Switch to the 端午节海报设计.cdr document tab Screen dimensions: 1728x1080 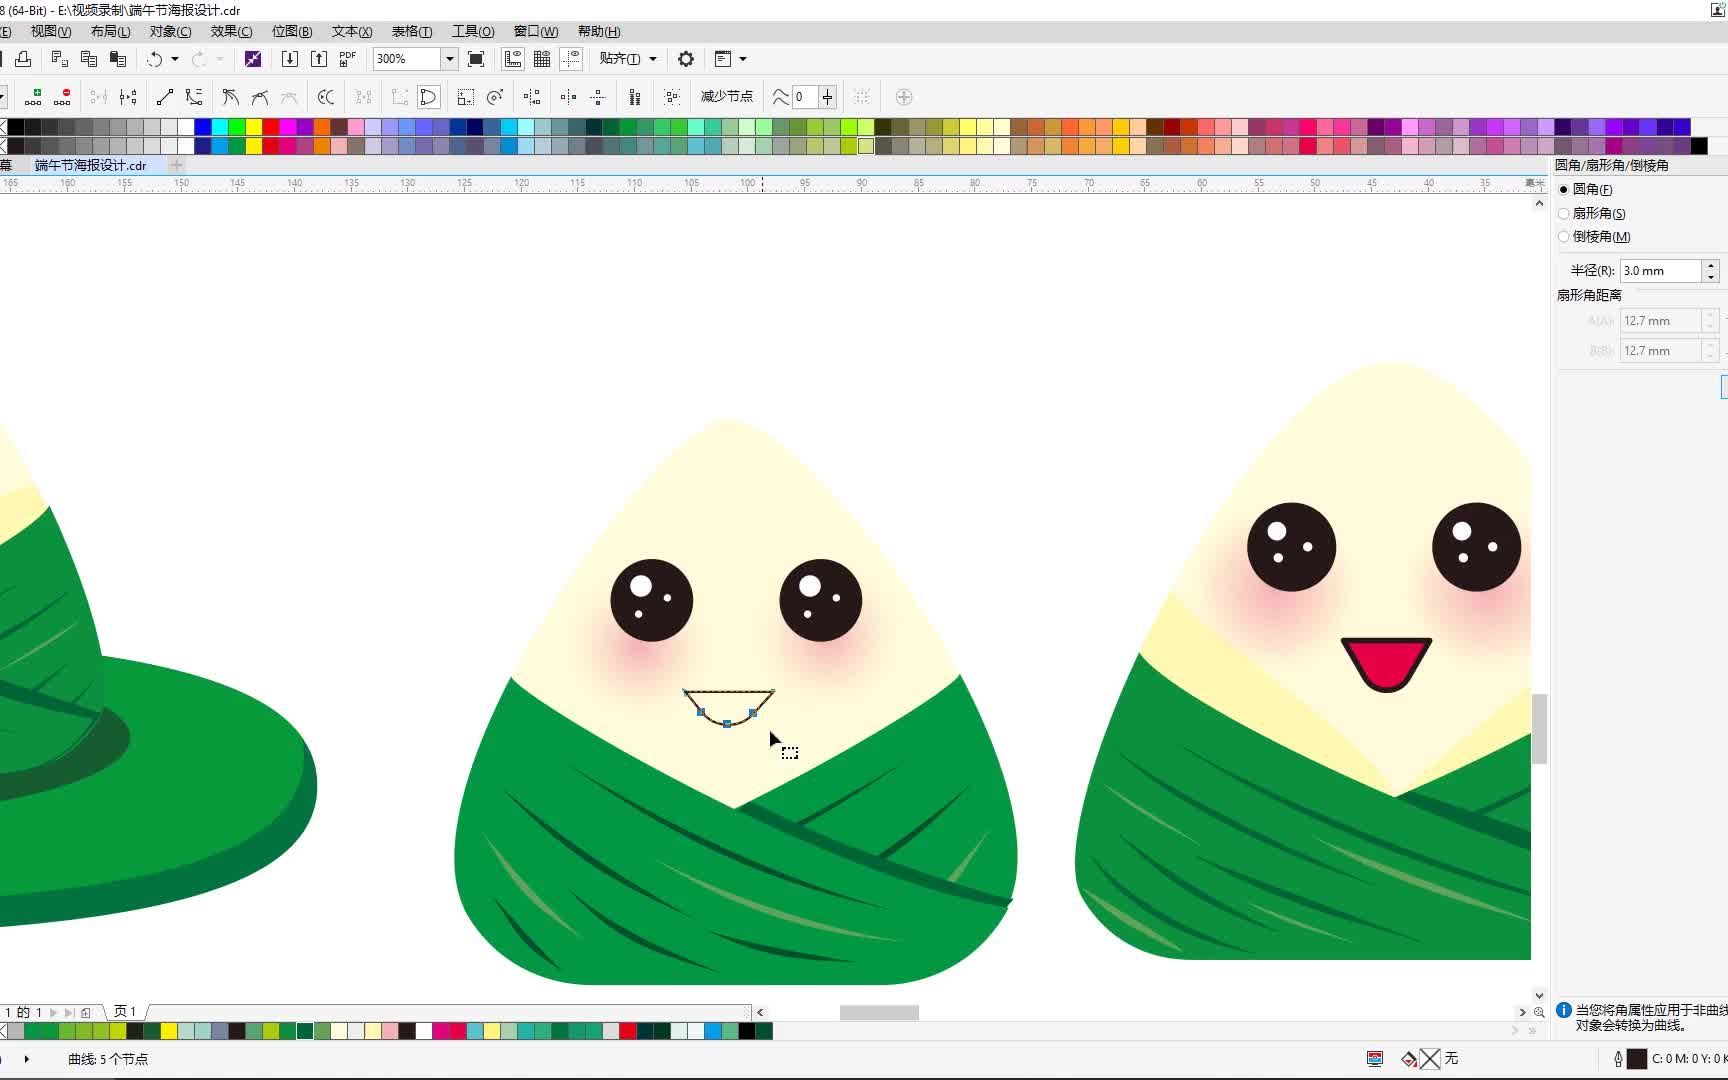pos(91,165)
